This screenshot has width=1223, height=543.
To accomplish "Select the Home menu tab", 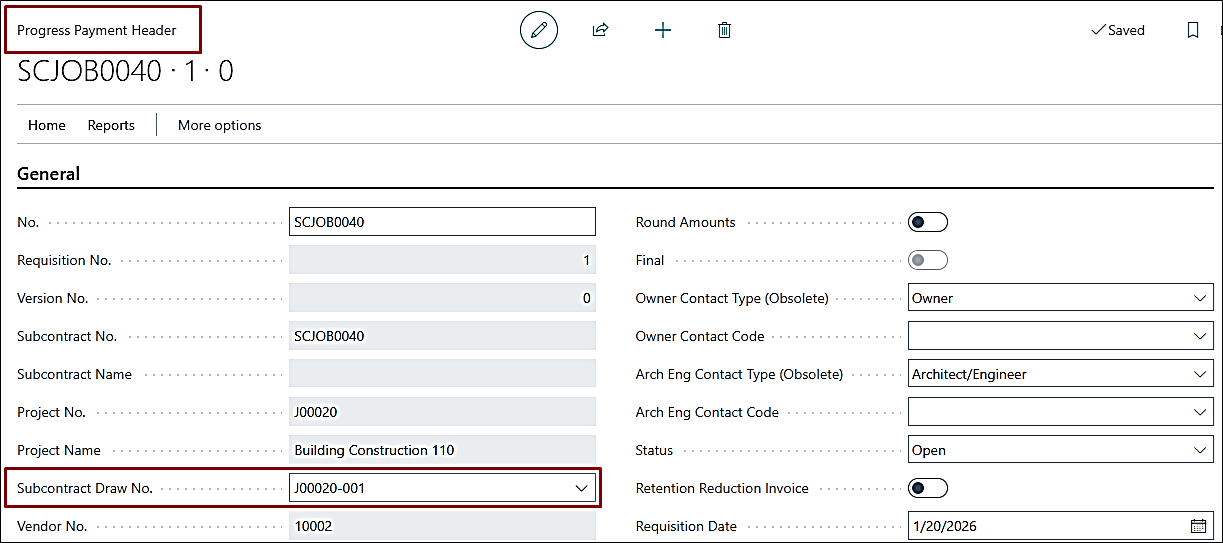I will point(47,125).
